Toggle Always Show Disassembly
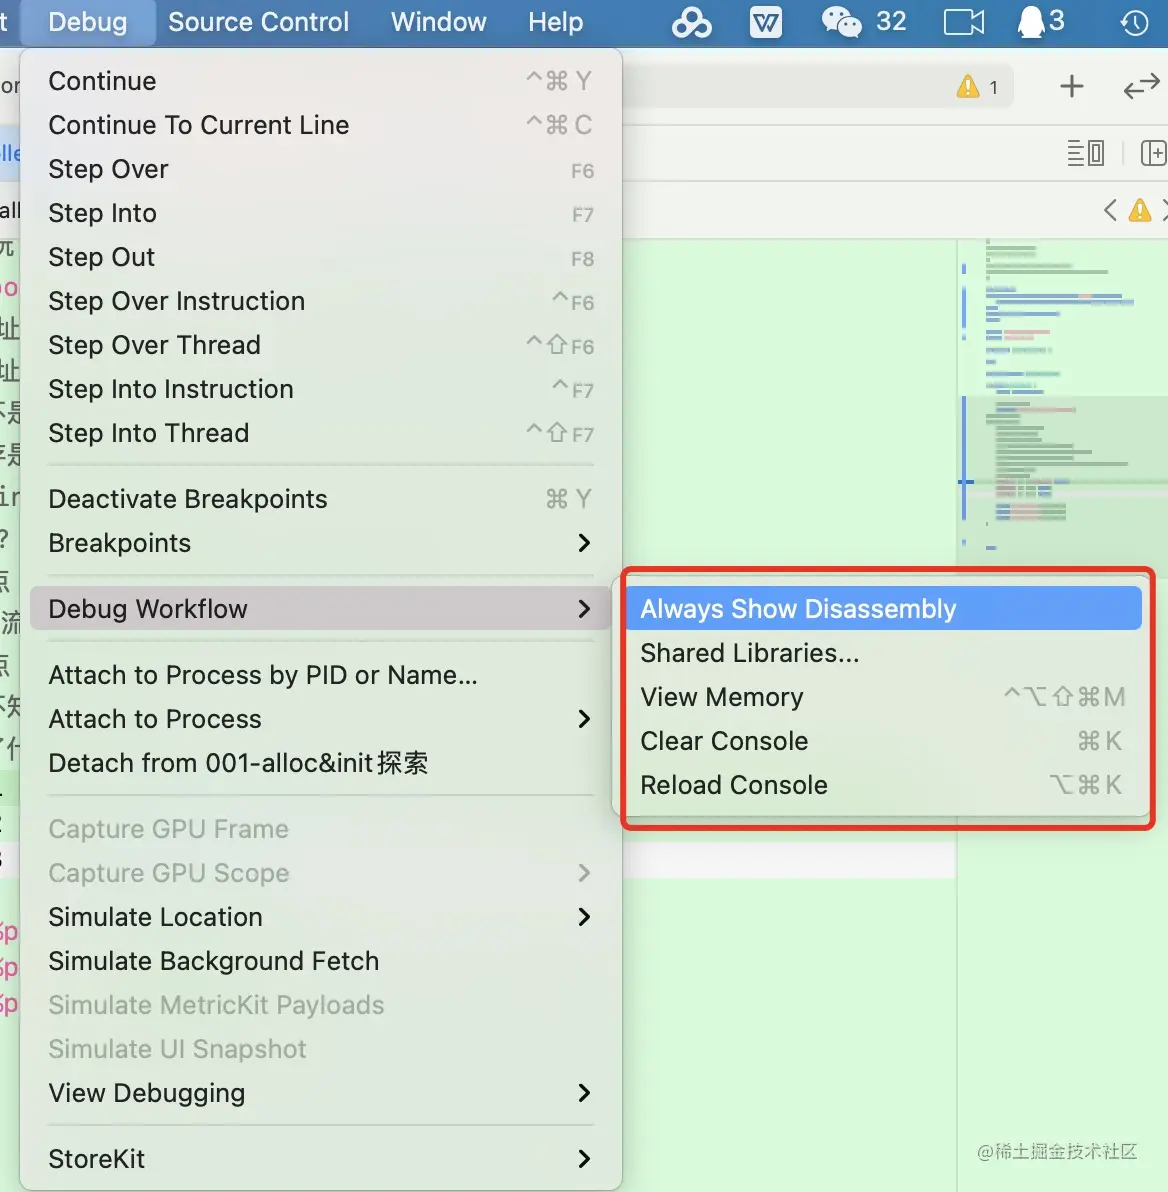This screenshot has width=1168, height=1192. tap(884, 608)
